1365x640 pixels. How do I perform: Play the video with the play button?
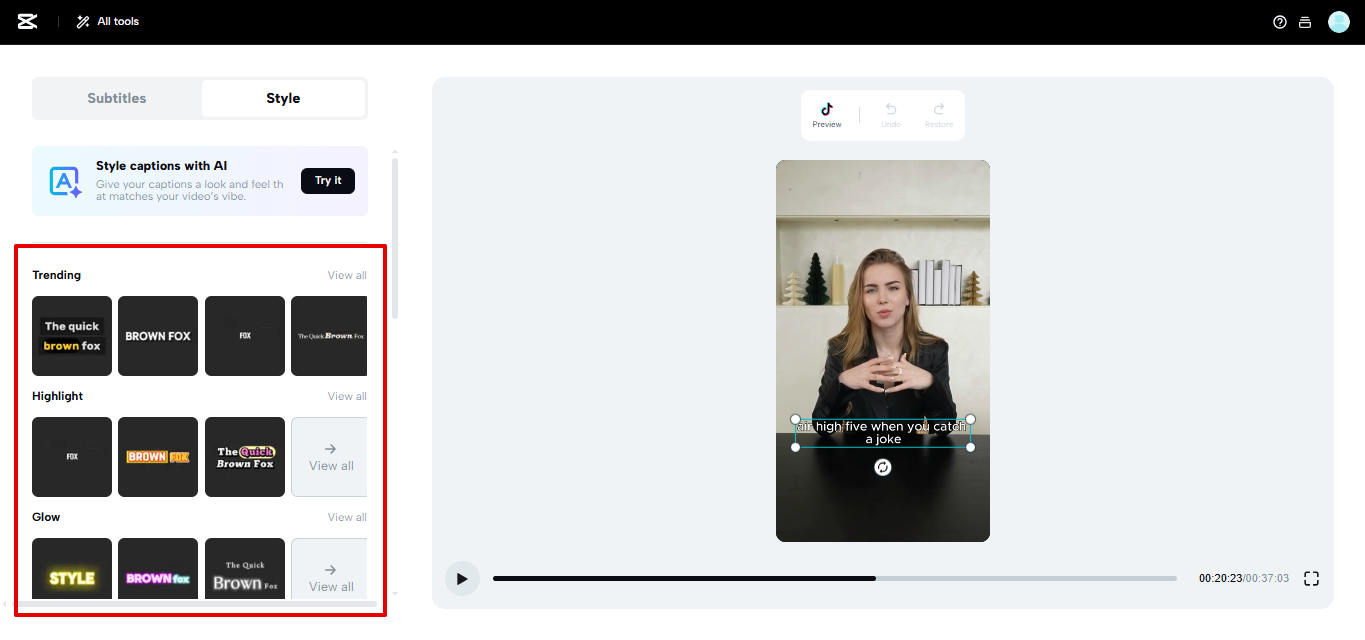(x=462, y=578)
